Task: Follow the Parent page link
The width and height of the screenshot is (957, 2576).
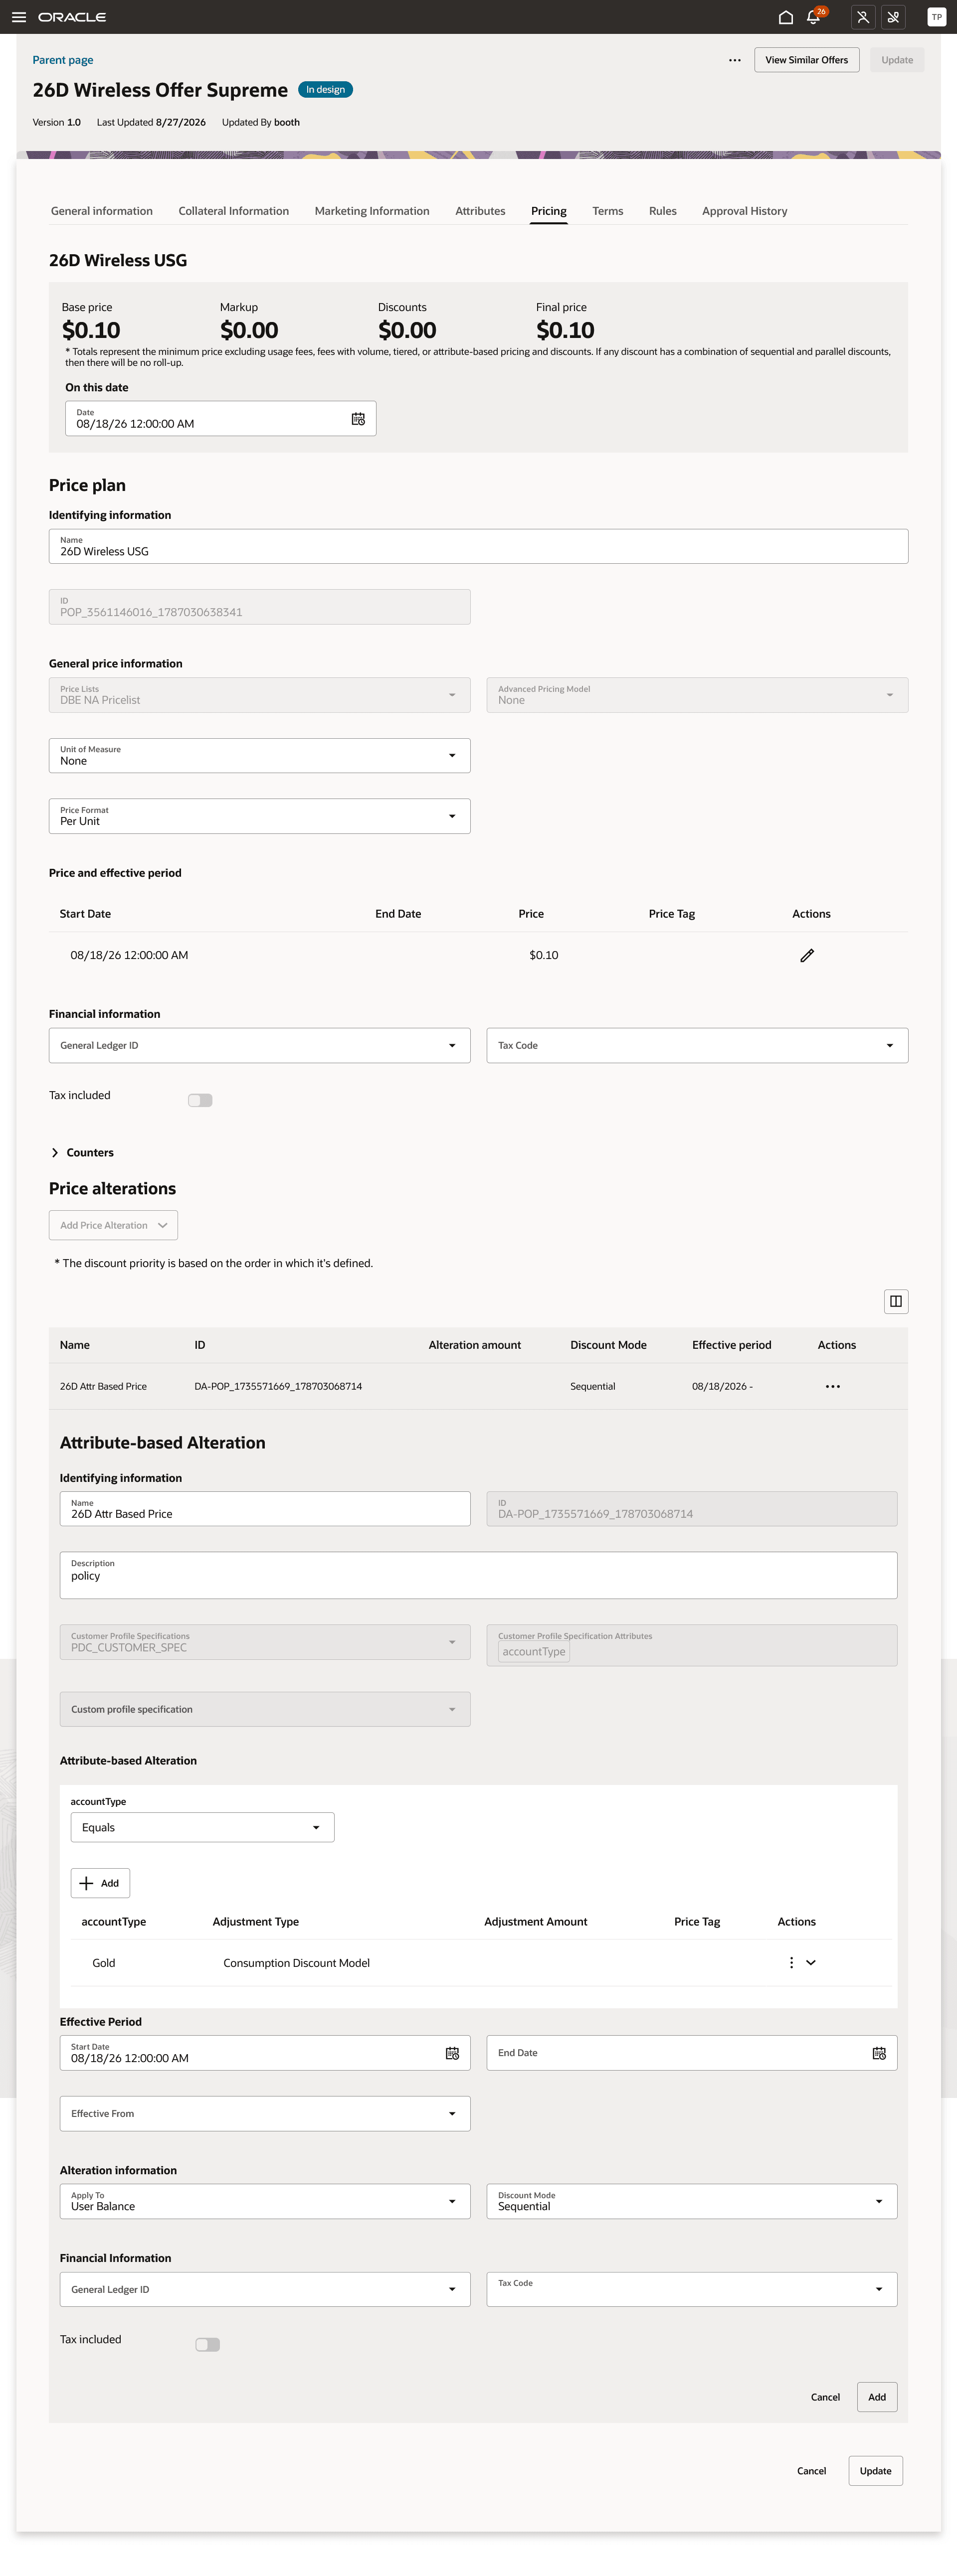Action: tap(63, 60)
